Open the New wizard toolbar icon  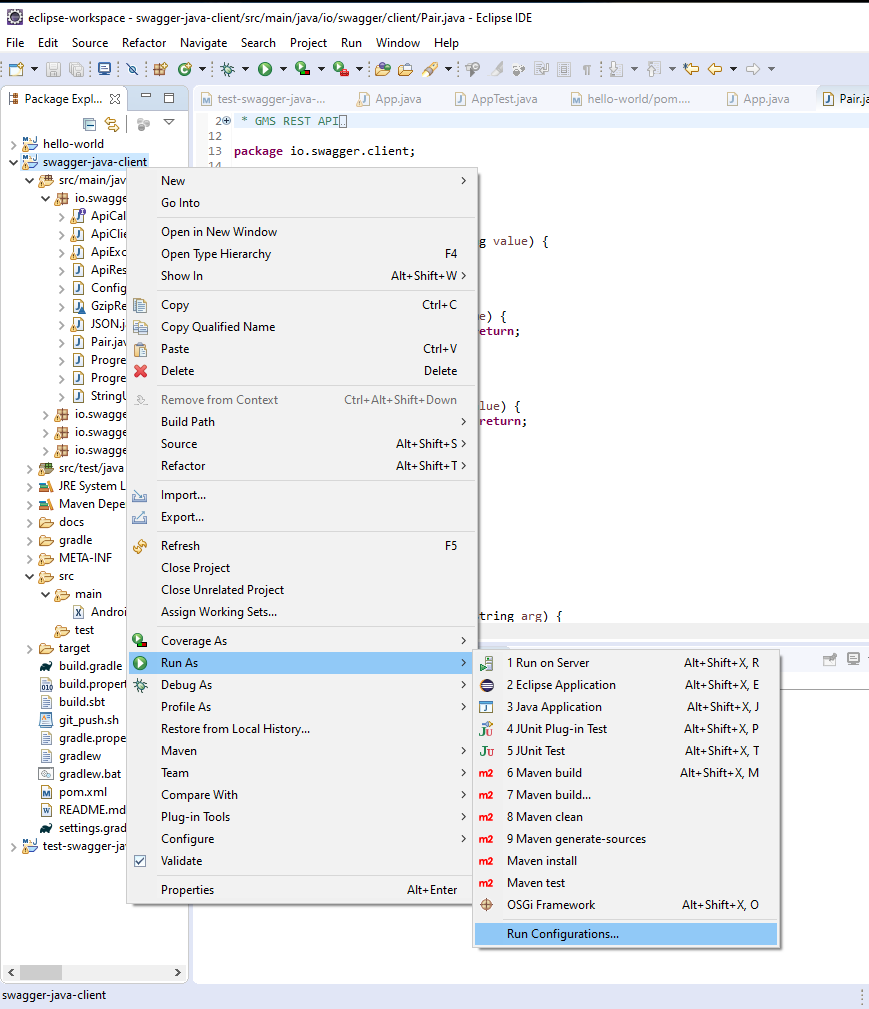click(15, 70)
